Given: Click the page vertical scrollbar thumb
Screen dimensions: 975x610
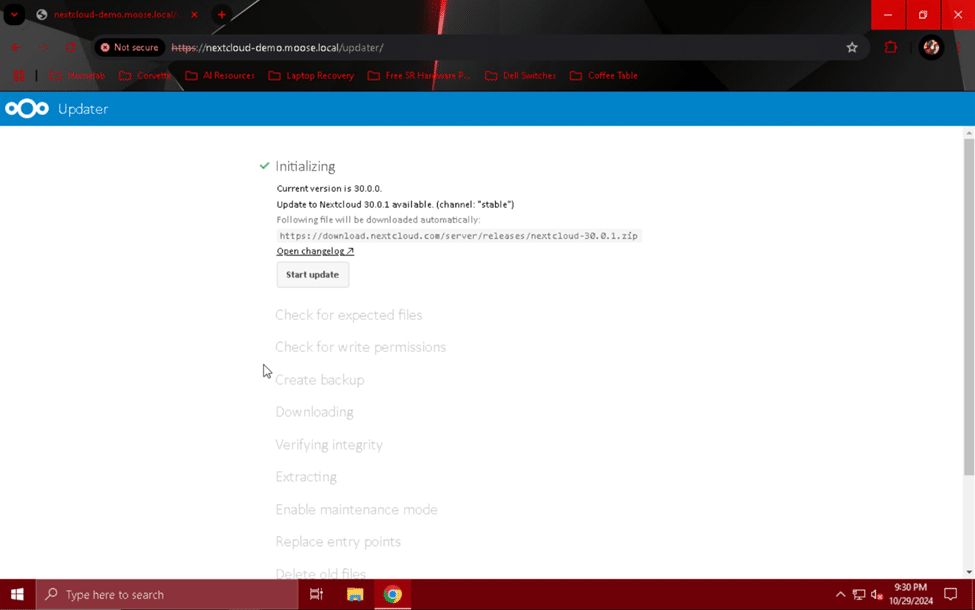Looking at the screenshot, I should (969, 307).
